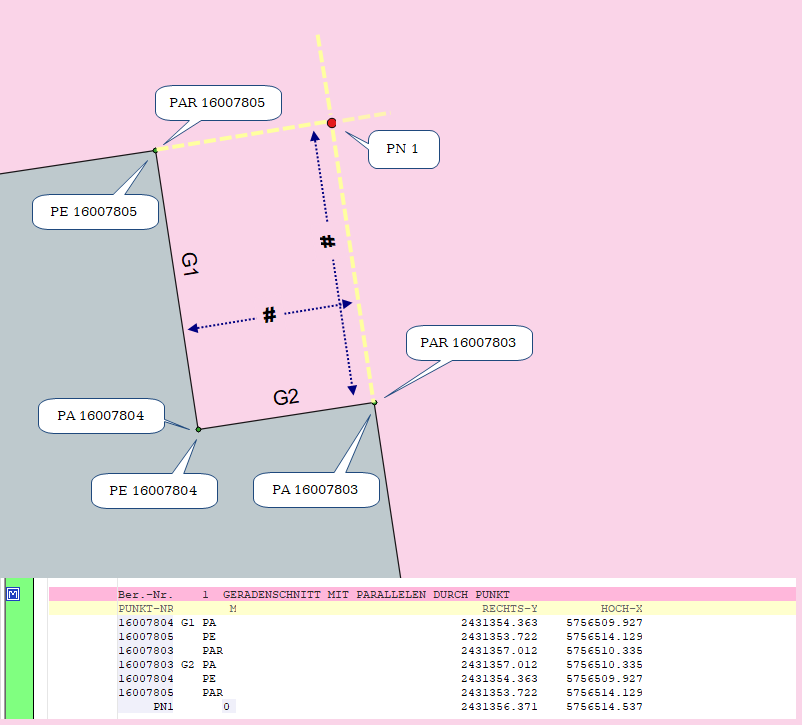Click HOCH-X value 5756514.537
Viewport: 802px width, 725px height.
pyautogui.click(x=605, y=707)
